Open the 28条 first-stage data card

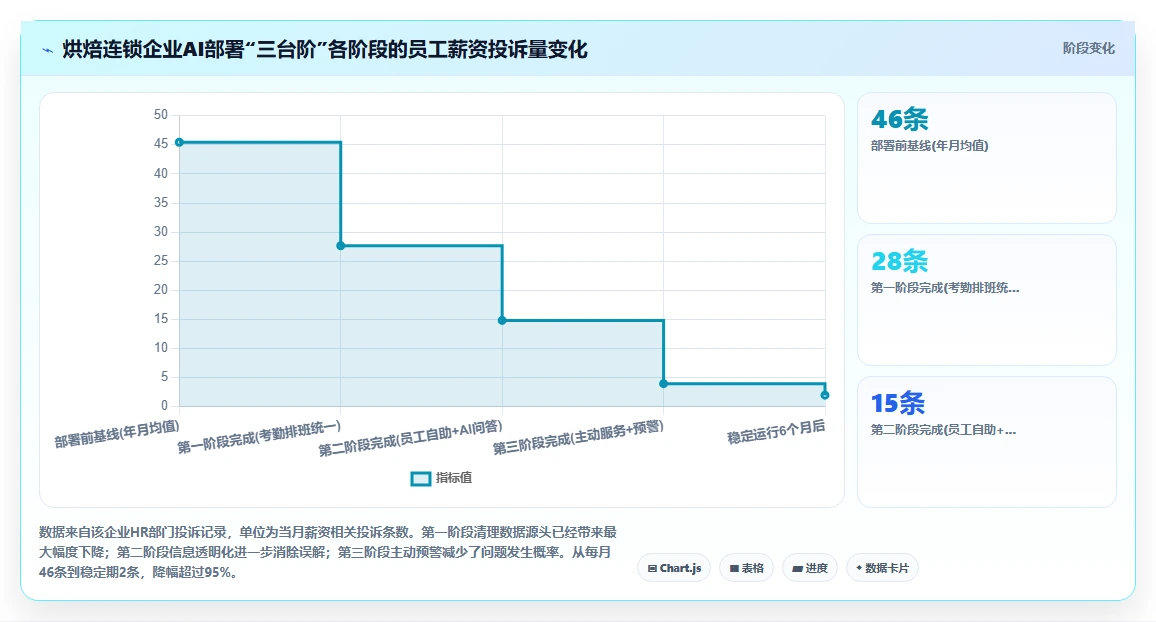click(x=986, y=300)
